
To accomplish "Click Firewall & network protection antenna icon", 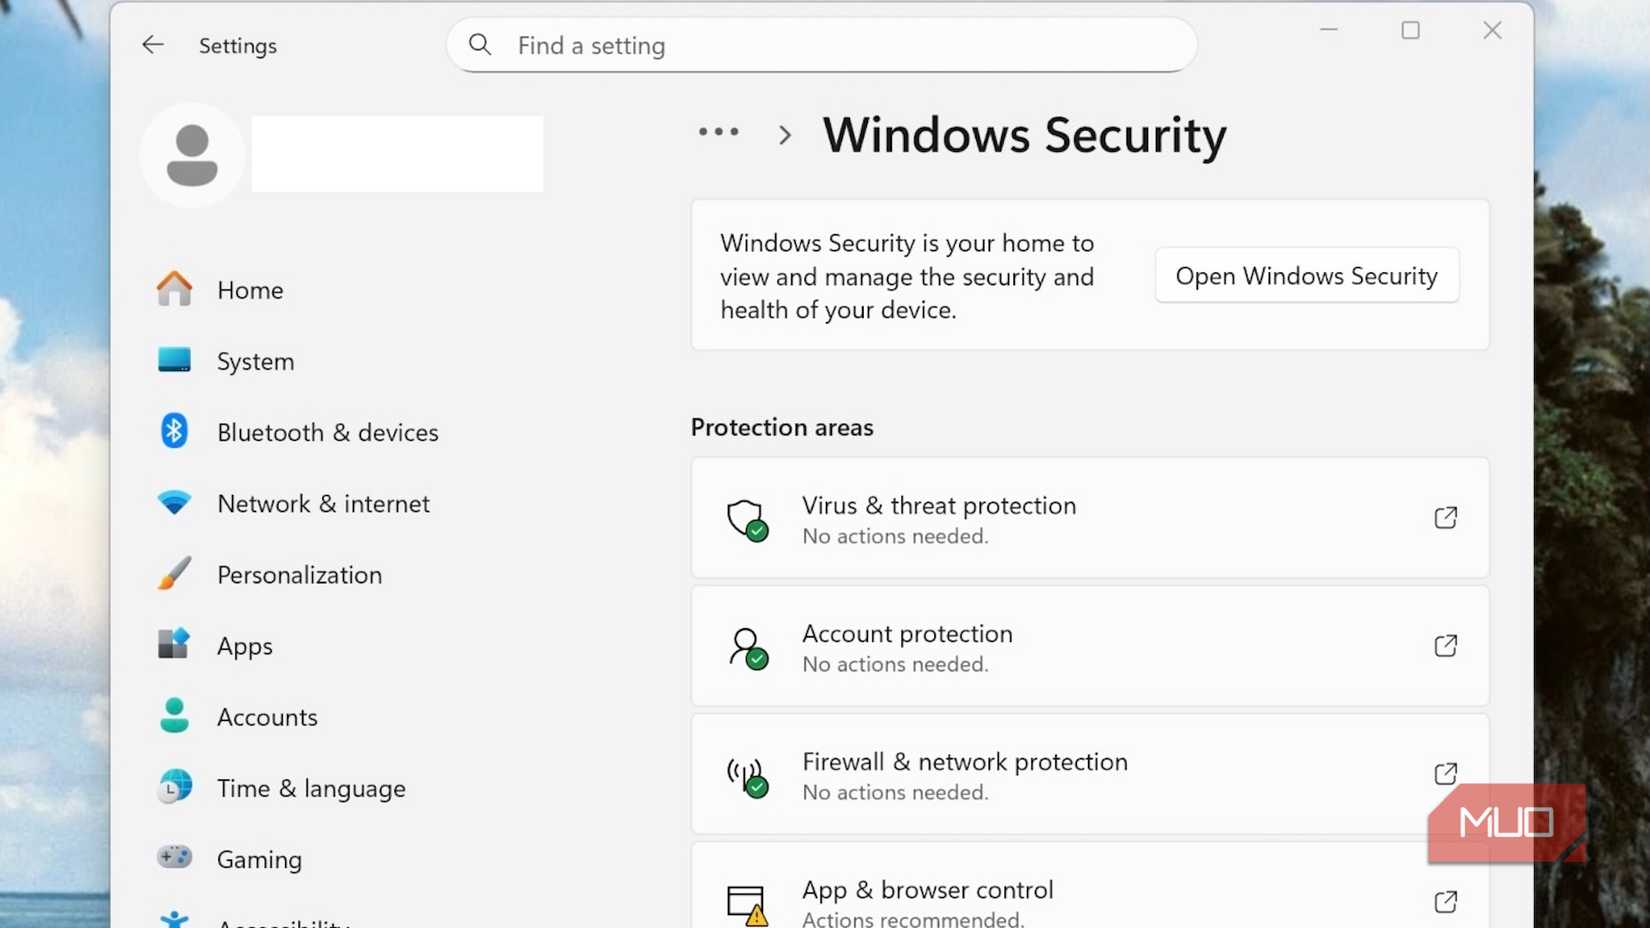I will click(x=747, y=775).
